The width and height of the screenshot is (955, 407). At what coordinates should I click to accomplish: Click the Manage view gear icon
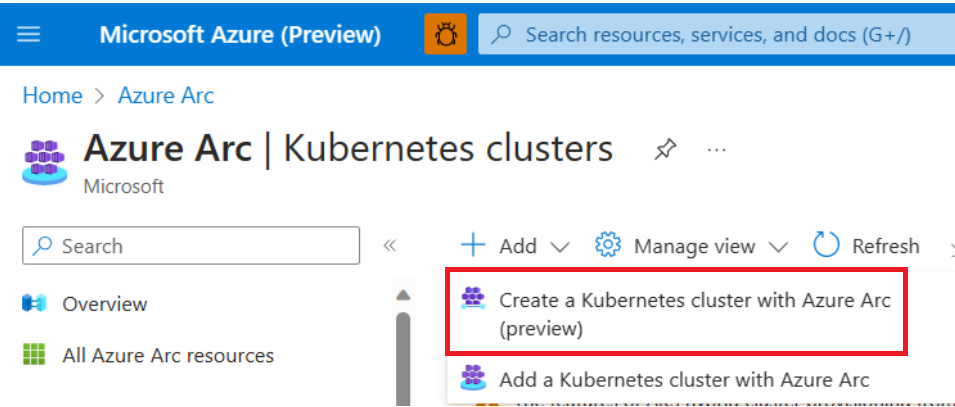click(608, 245)
